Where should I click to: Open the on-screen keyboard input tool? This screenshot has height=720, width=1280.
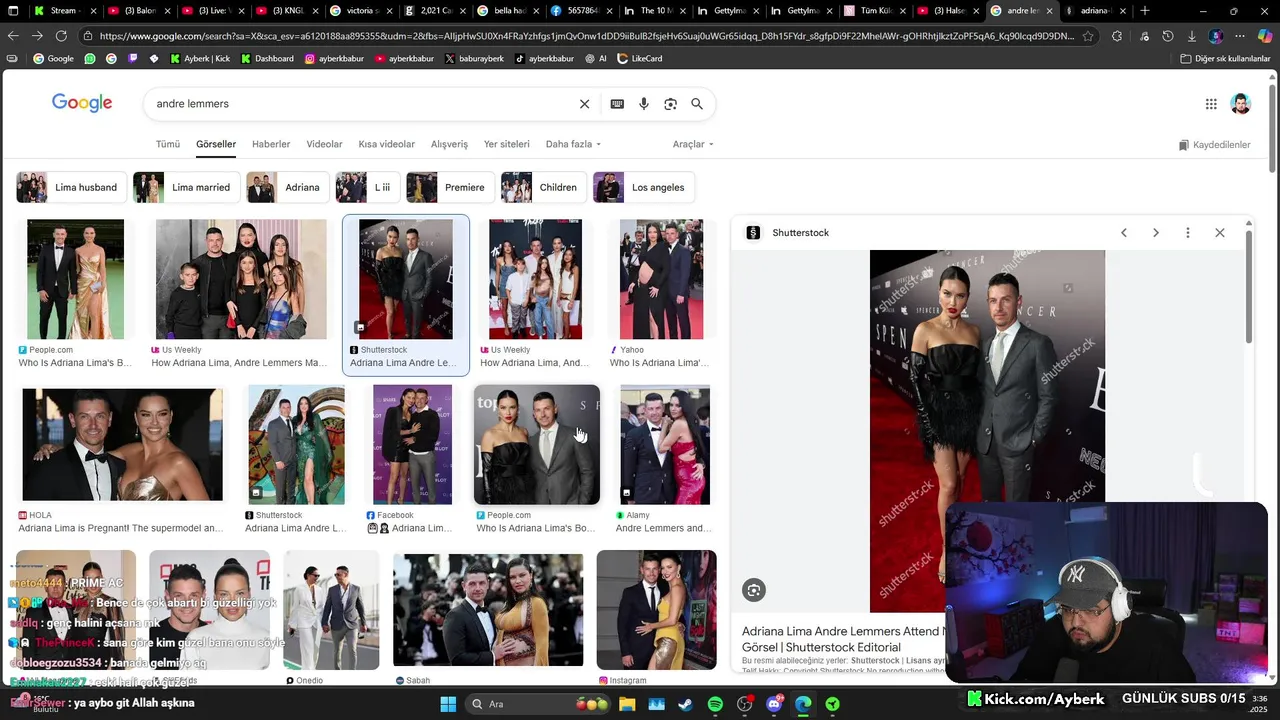[617, 104]
